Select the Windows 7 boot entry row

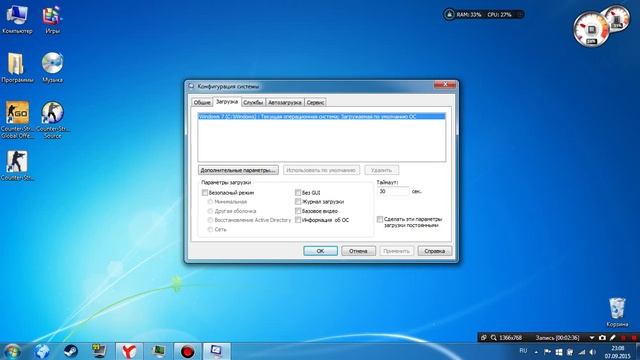coord(322,116)
